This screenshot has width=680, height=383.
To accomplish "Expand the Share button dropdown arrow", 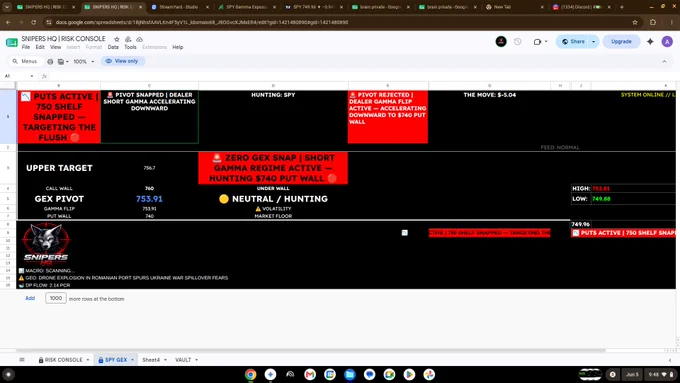I will pyautogui.click(x=594, y=42).
